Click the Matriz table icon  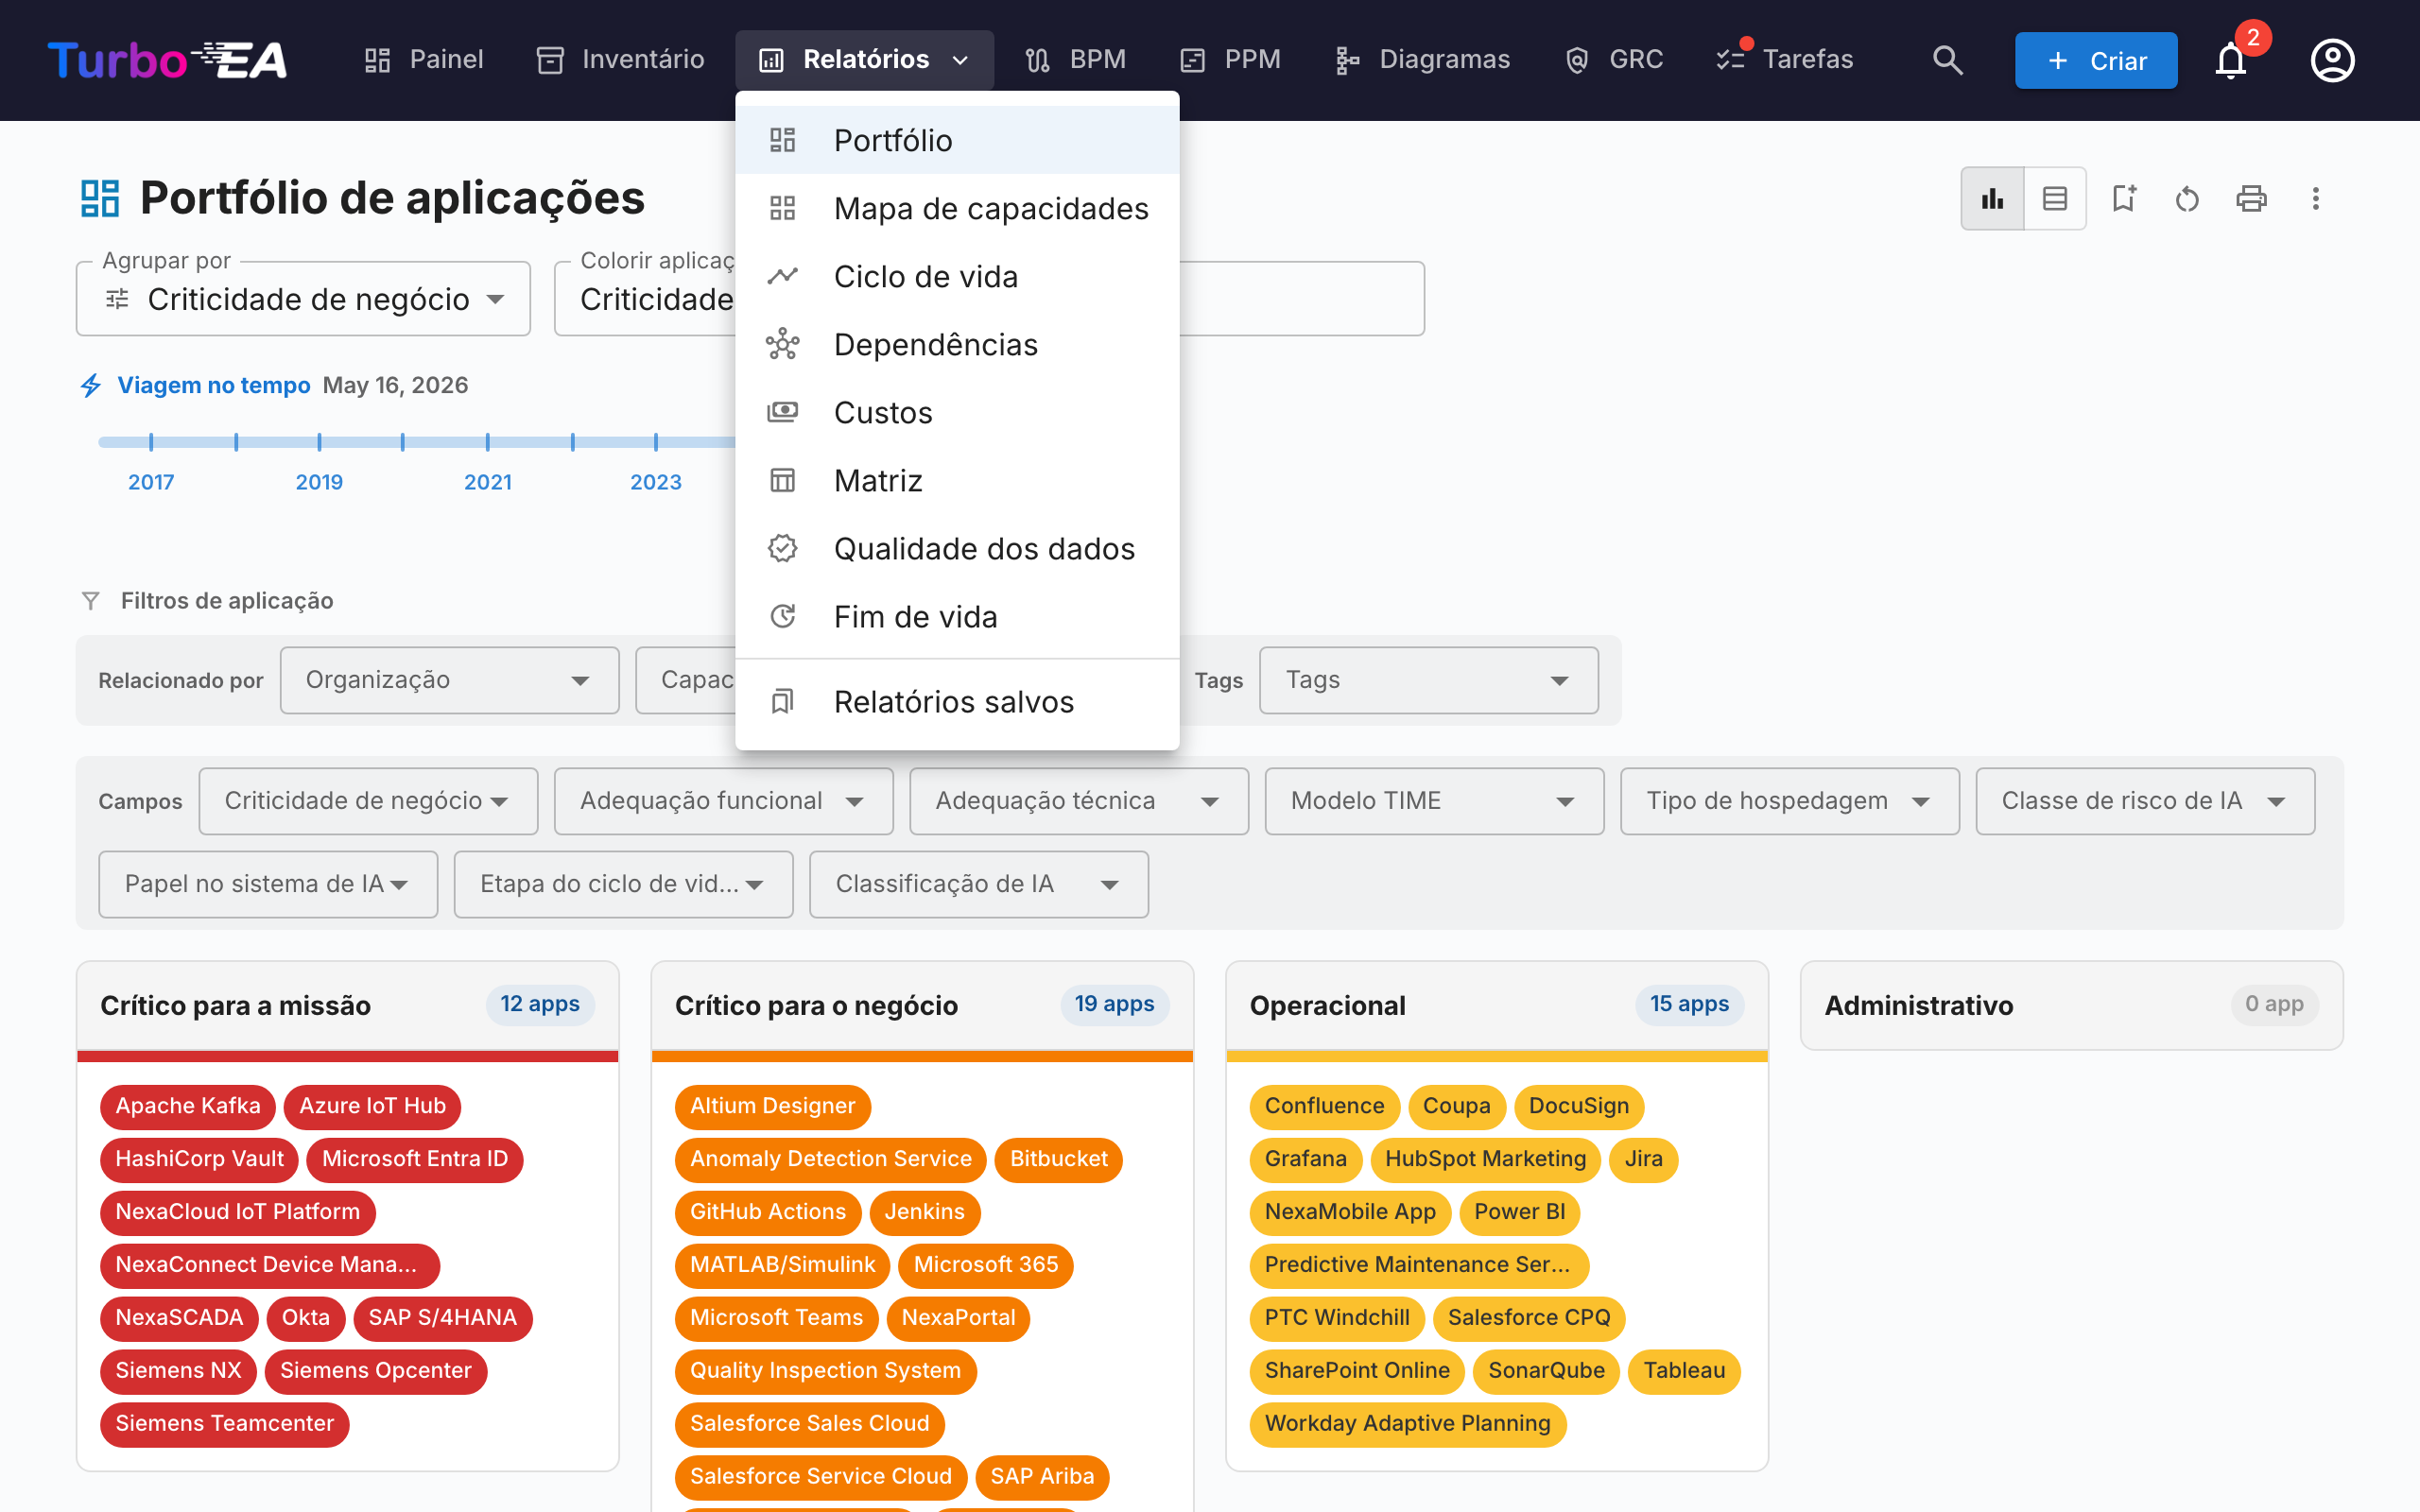(x=783, y=480)
